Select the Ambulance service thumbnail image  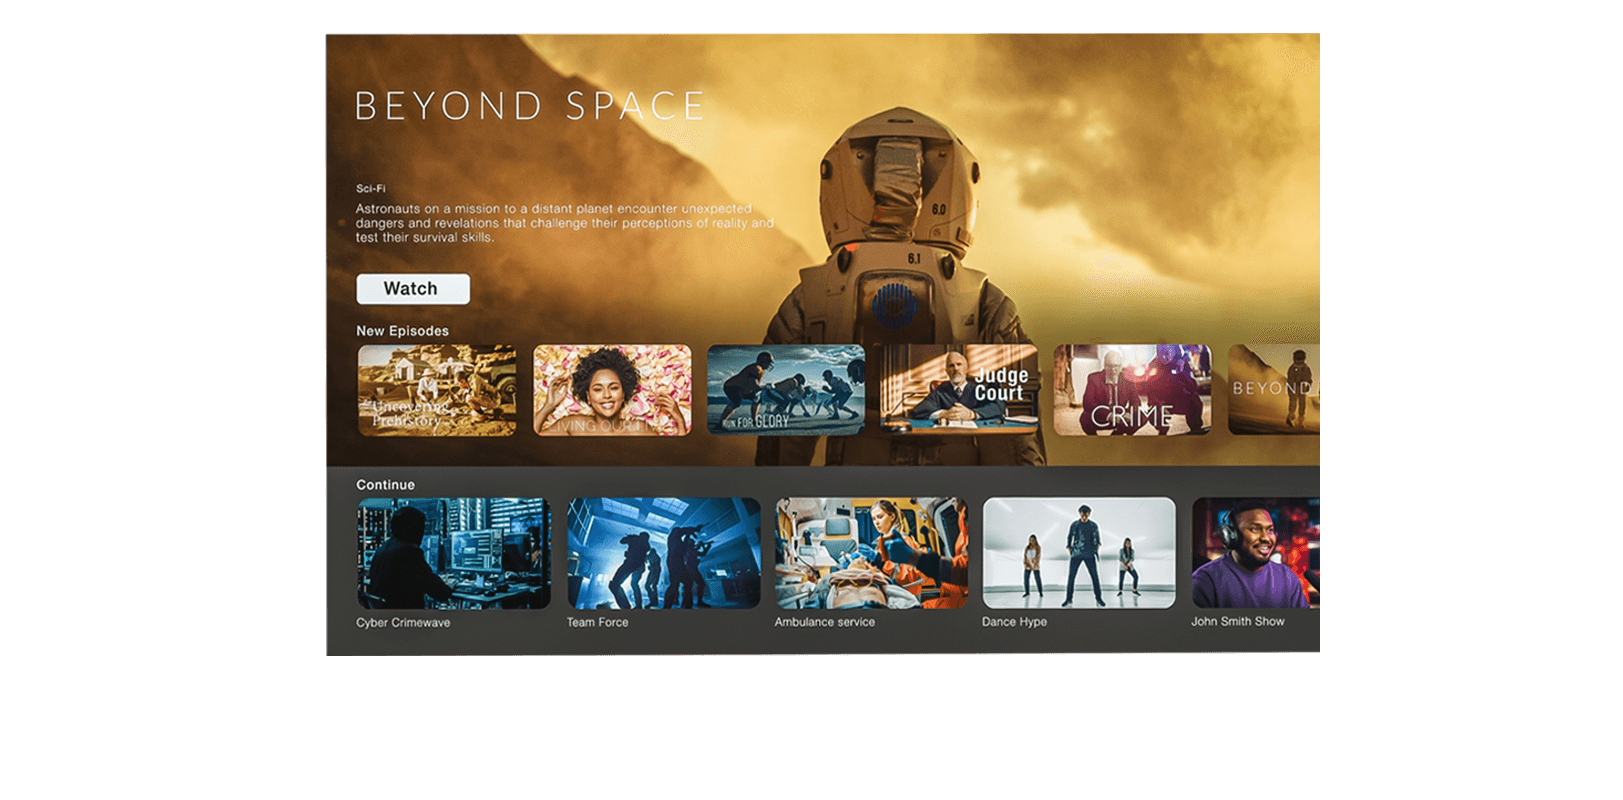(x=871, y=553)
